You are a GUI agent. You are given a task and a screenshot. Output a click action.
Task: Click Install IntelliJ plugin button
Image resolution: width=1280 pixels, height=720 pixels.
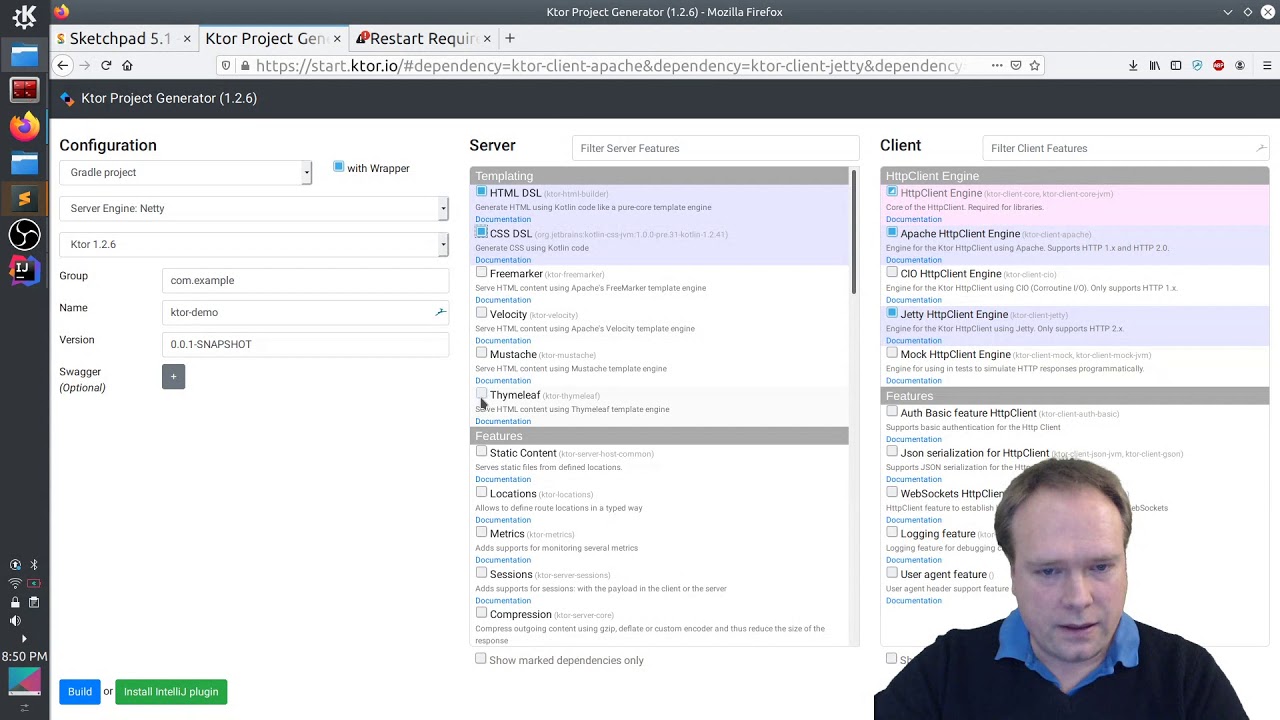[171, 692]
